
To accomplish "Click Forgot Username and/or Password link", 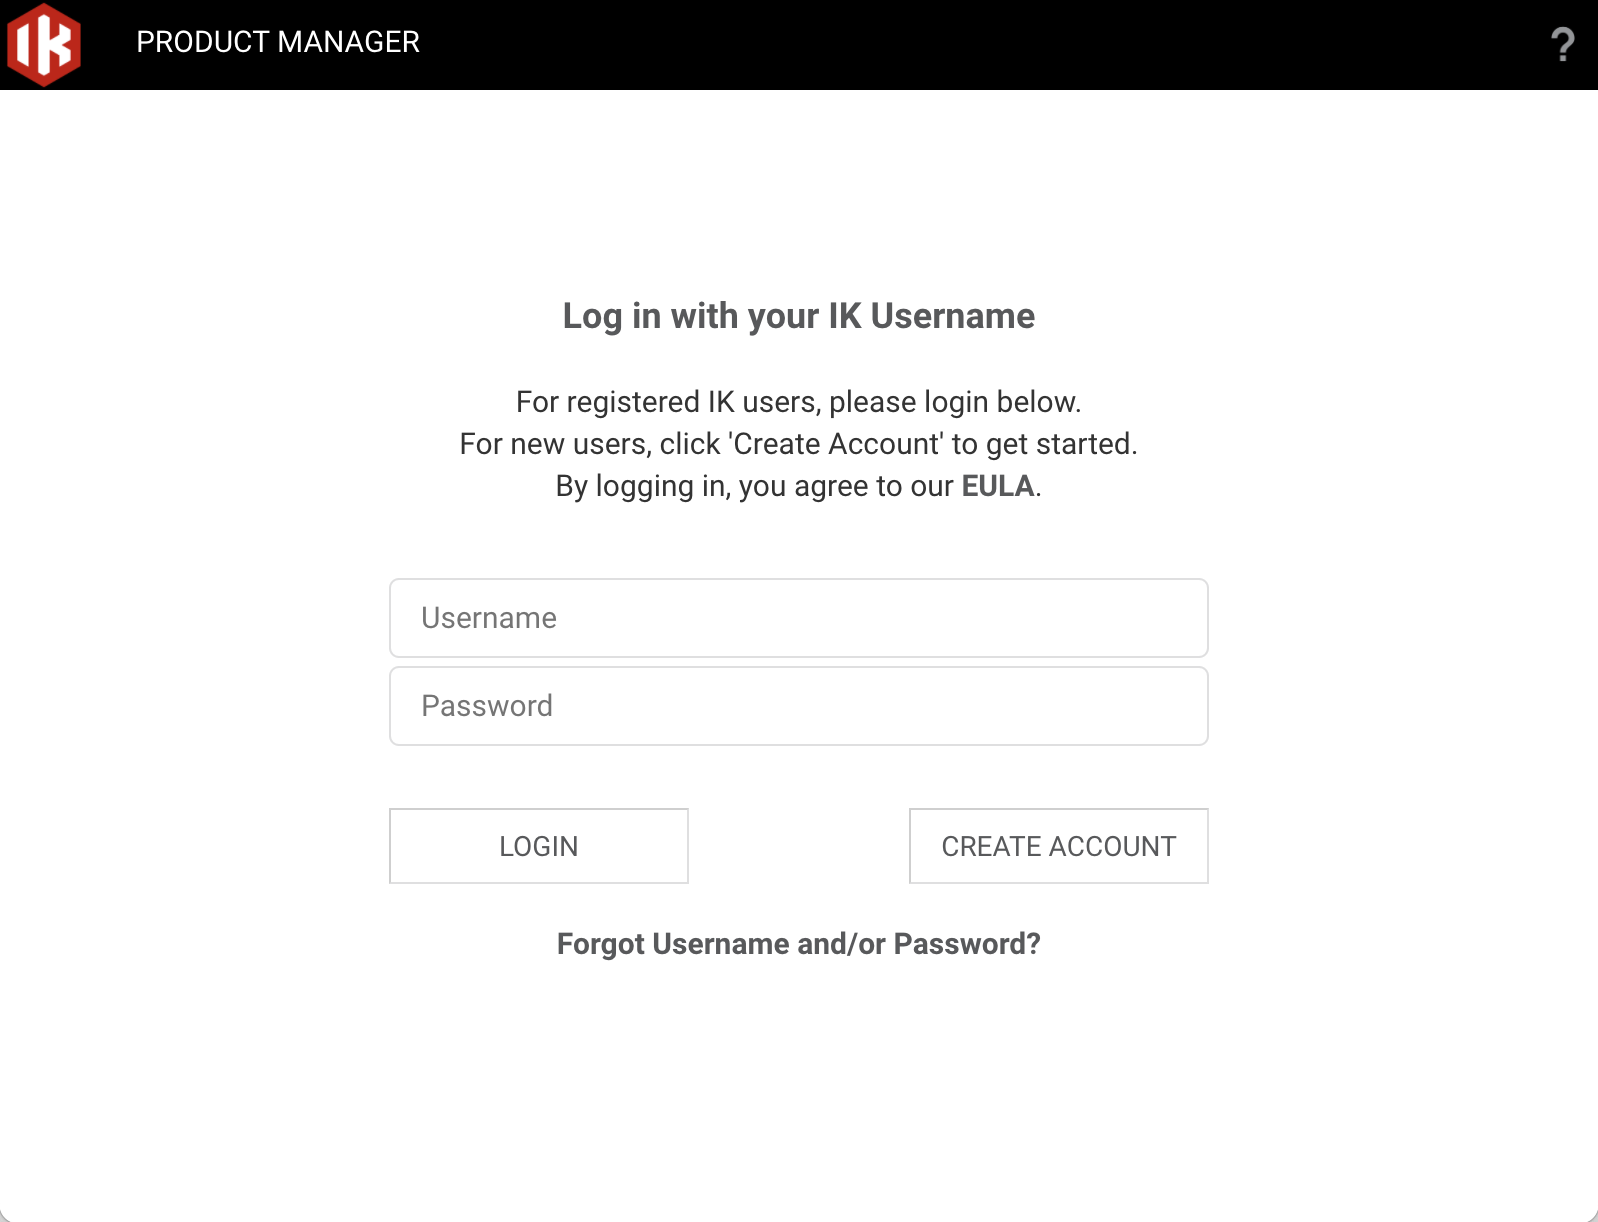I will (798, 944).
